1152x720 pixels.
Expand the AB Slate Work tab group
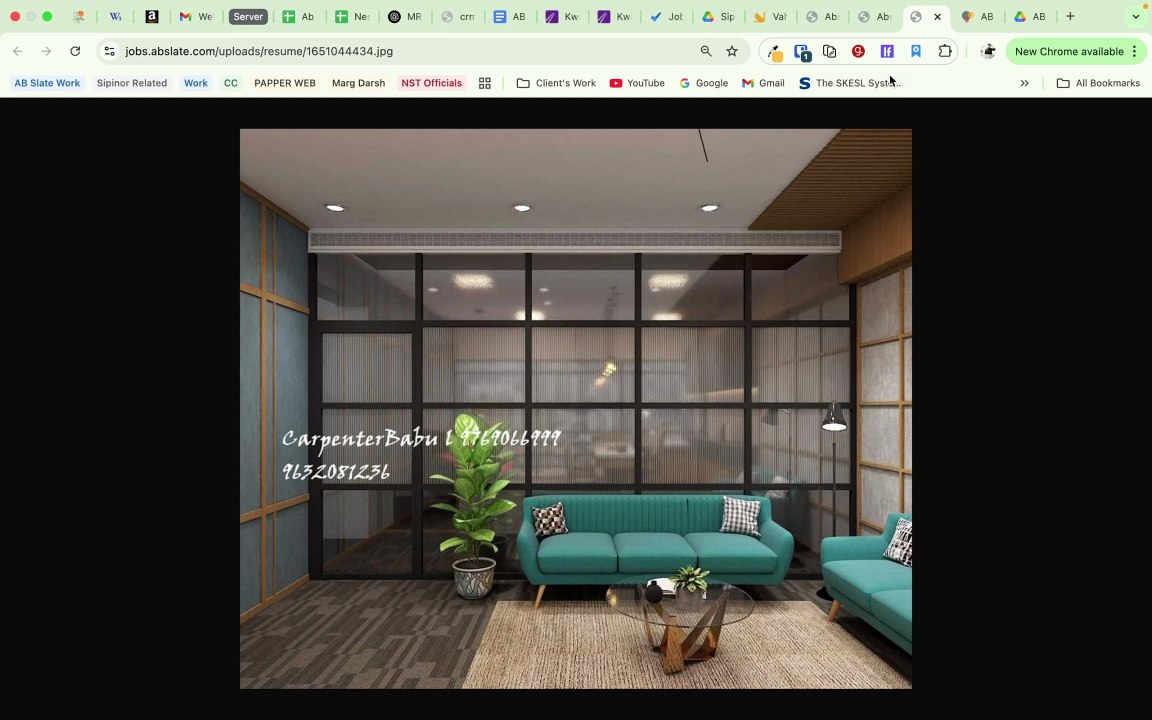click(x=47, y=83)
